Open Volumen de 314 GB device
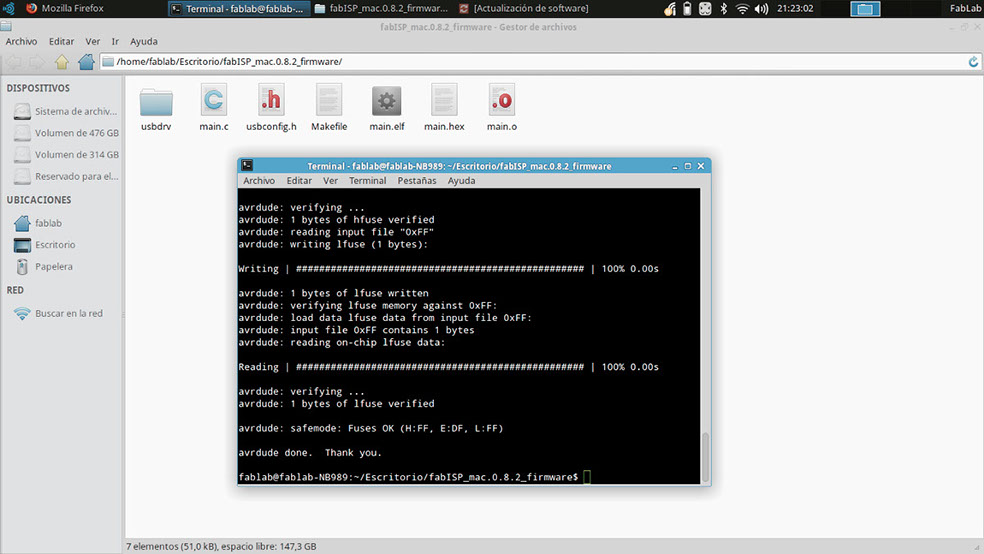The height and width of the screenshot is (554, 984). [66, 154]
